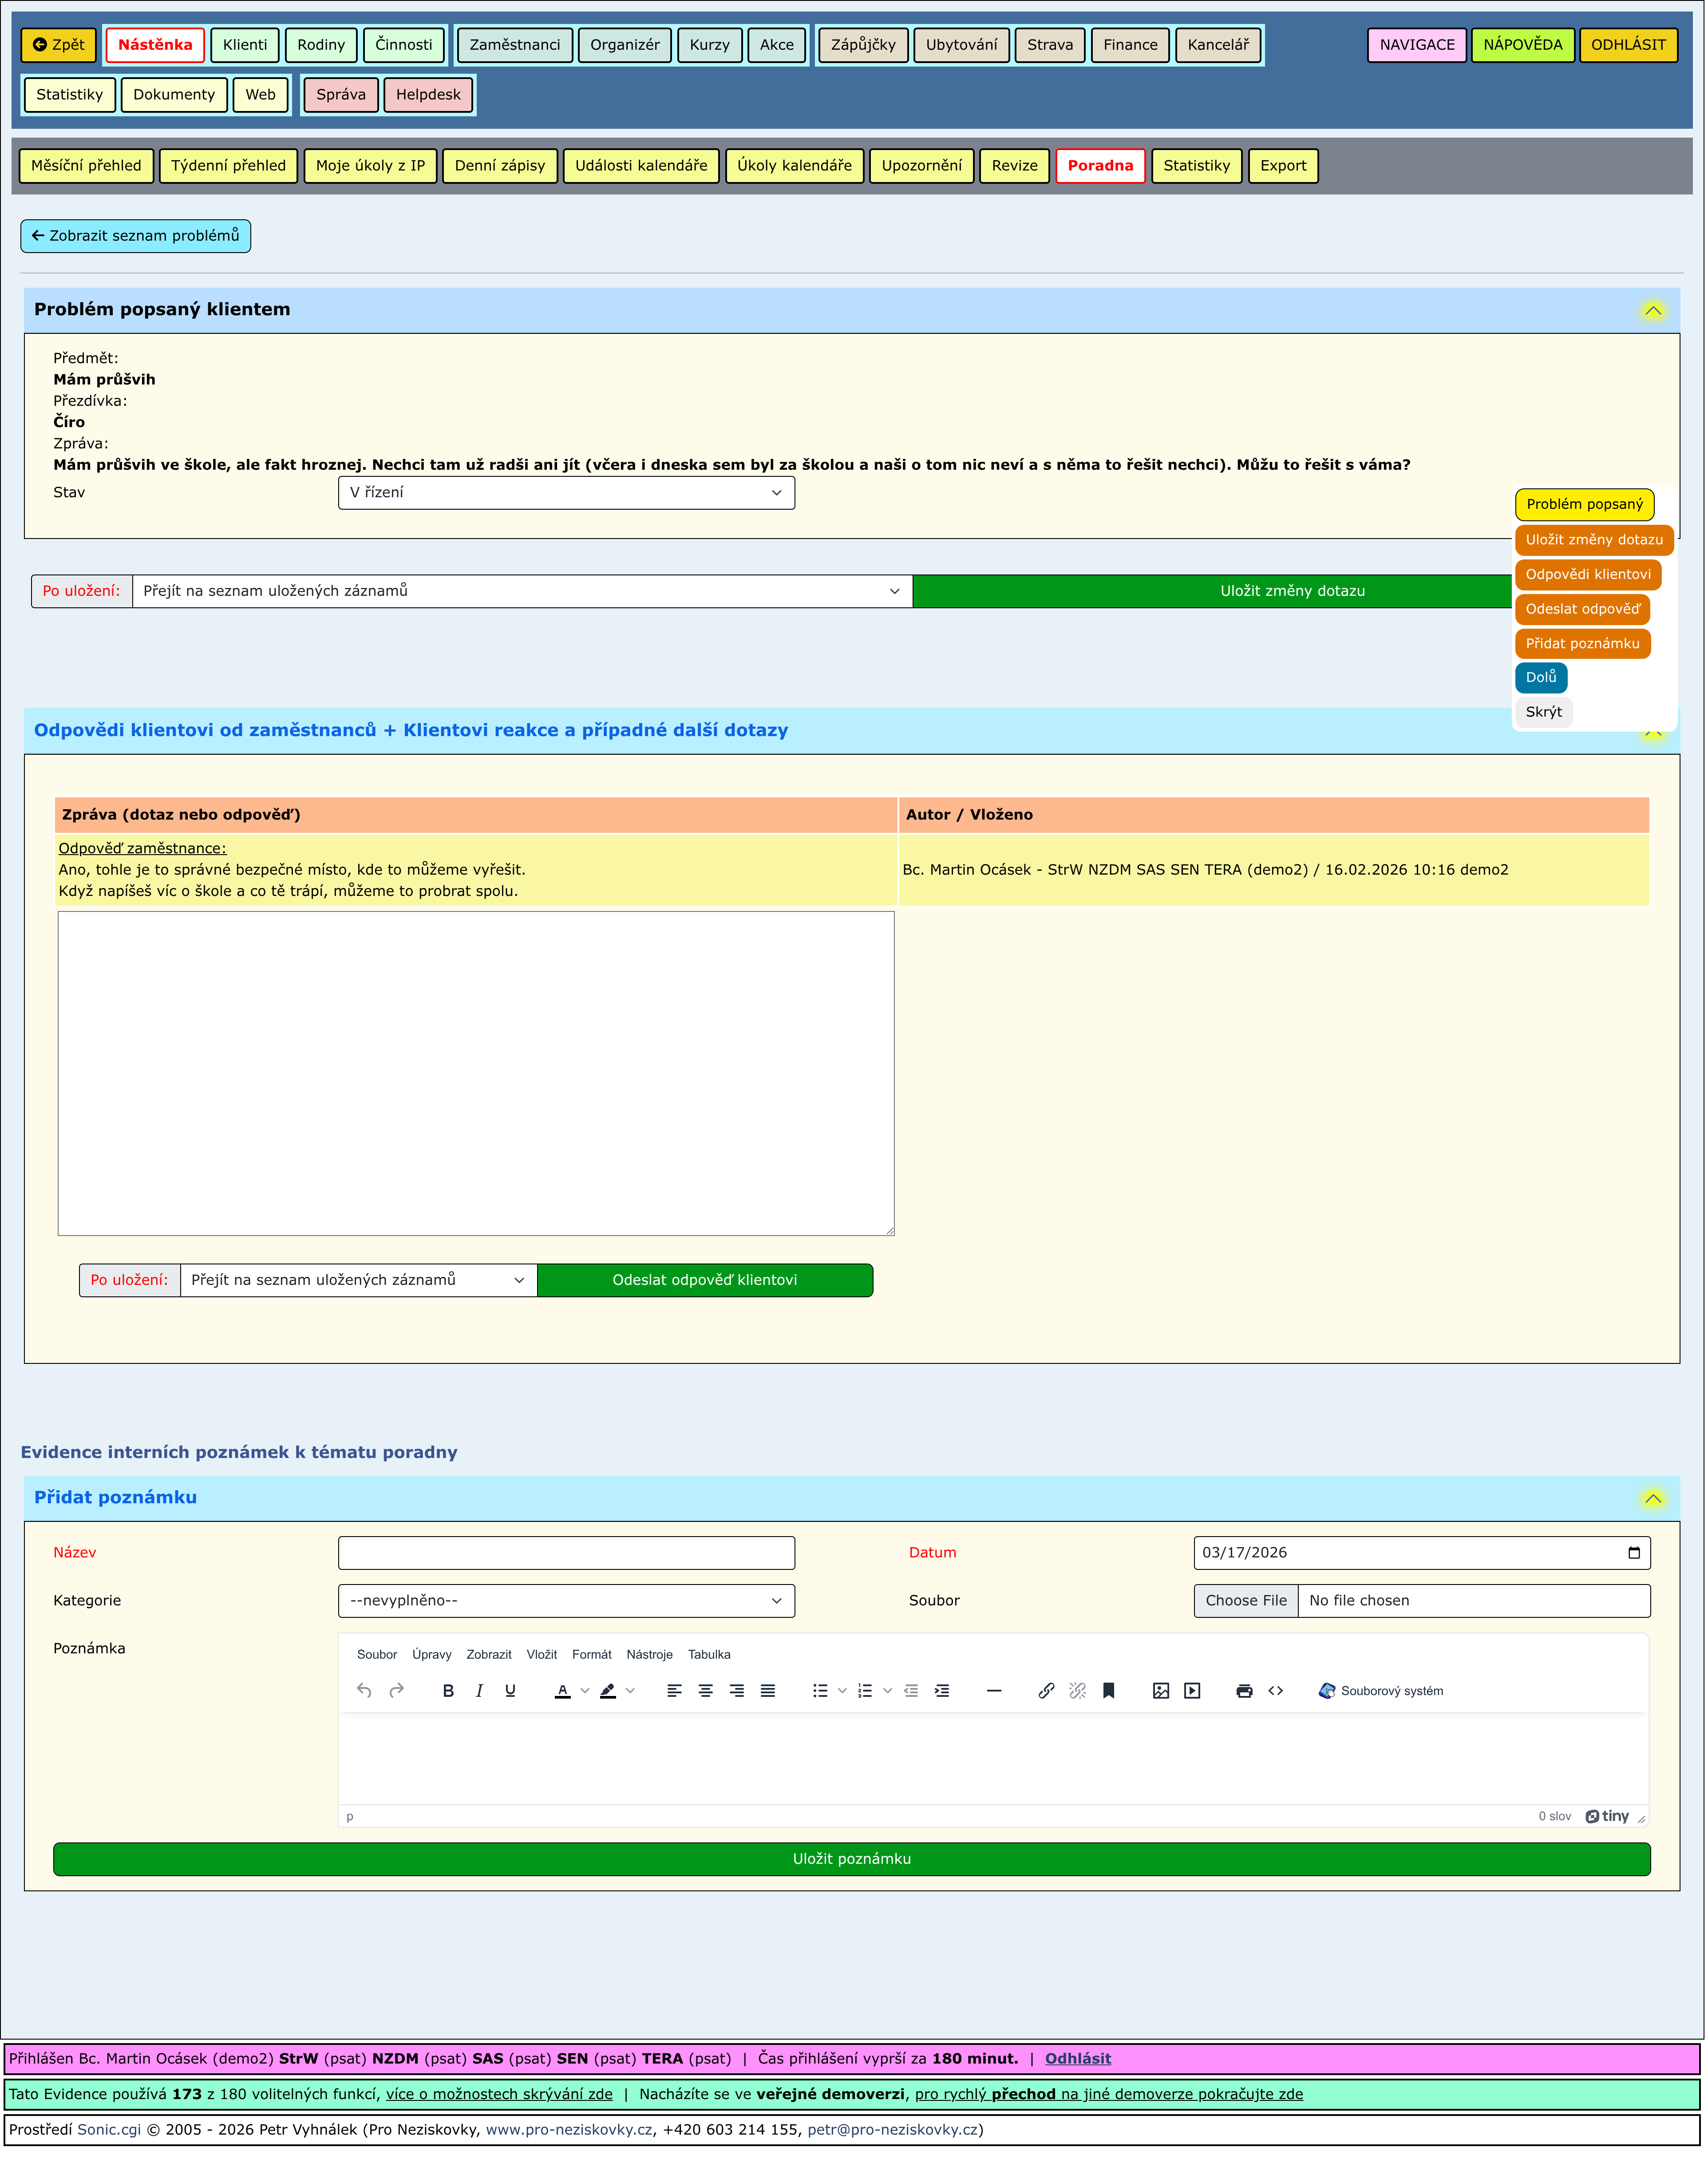Image resolution: width=1708 pixels, height=2171 pixels.
Task: Click the Název input field
Action: 566,1553
